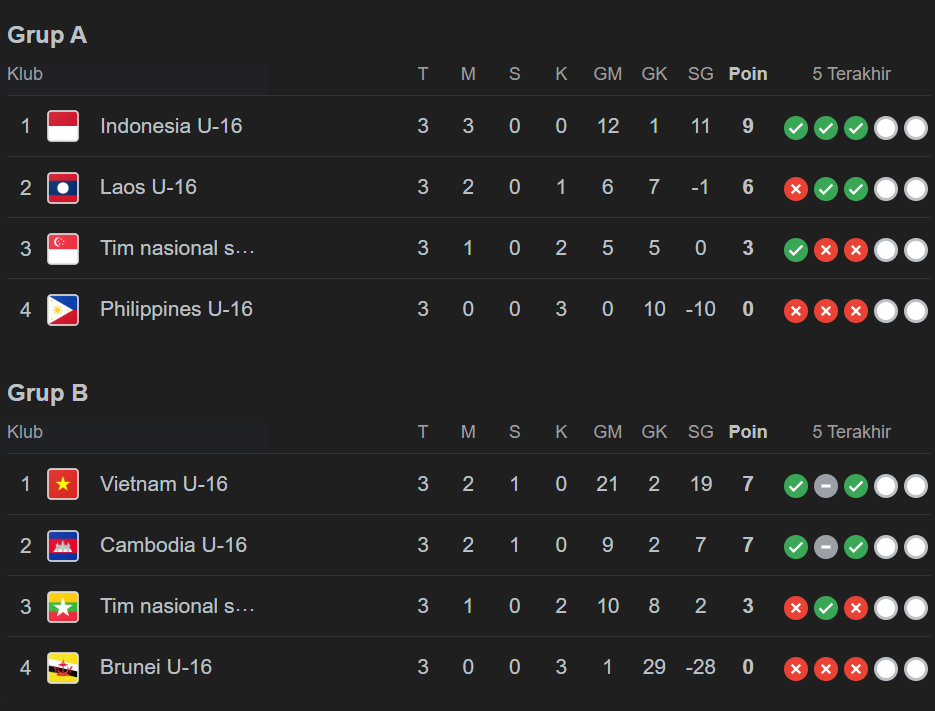The height and width of the screenshot is (711, 935).
Task: Click Cambodia's gray draw result icon
Action: [x=826, y=547]
